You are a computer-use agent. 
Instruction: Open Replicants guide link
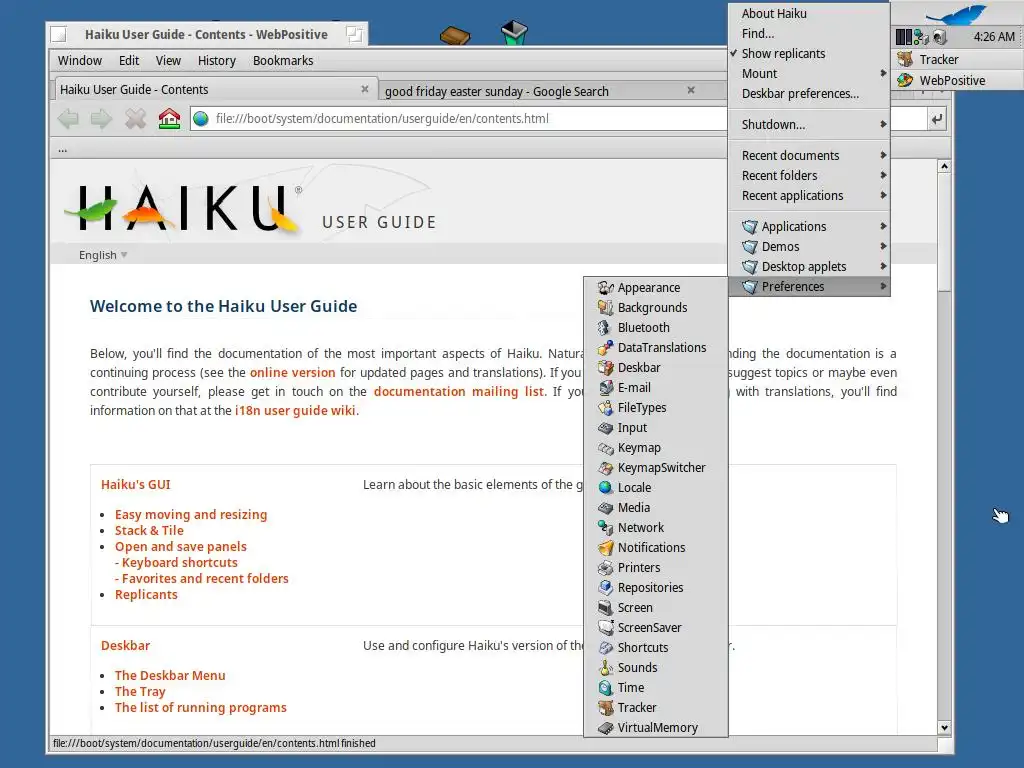pos(146,595)
